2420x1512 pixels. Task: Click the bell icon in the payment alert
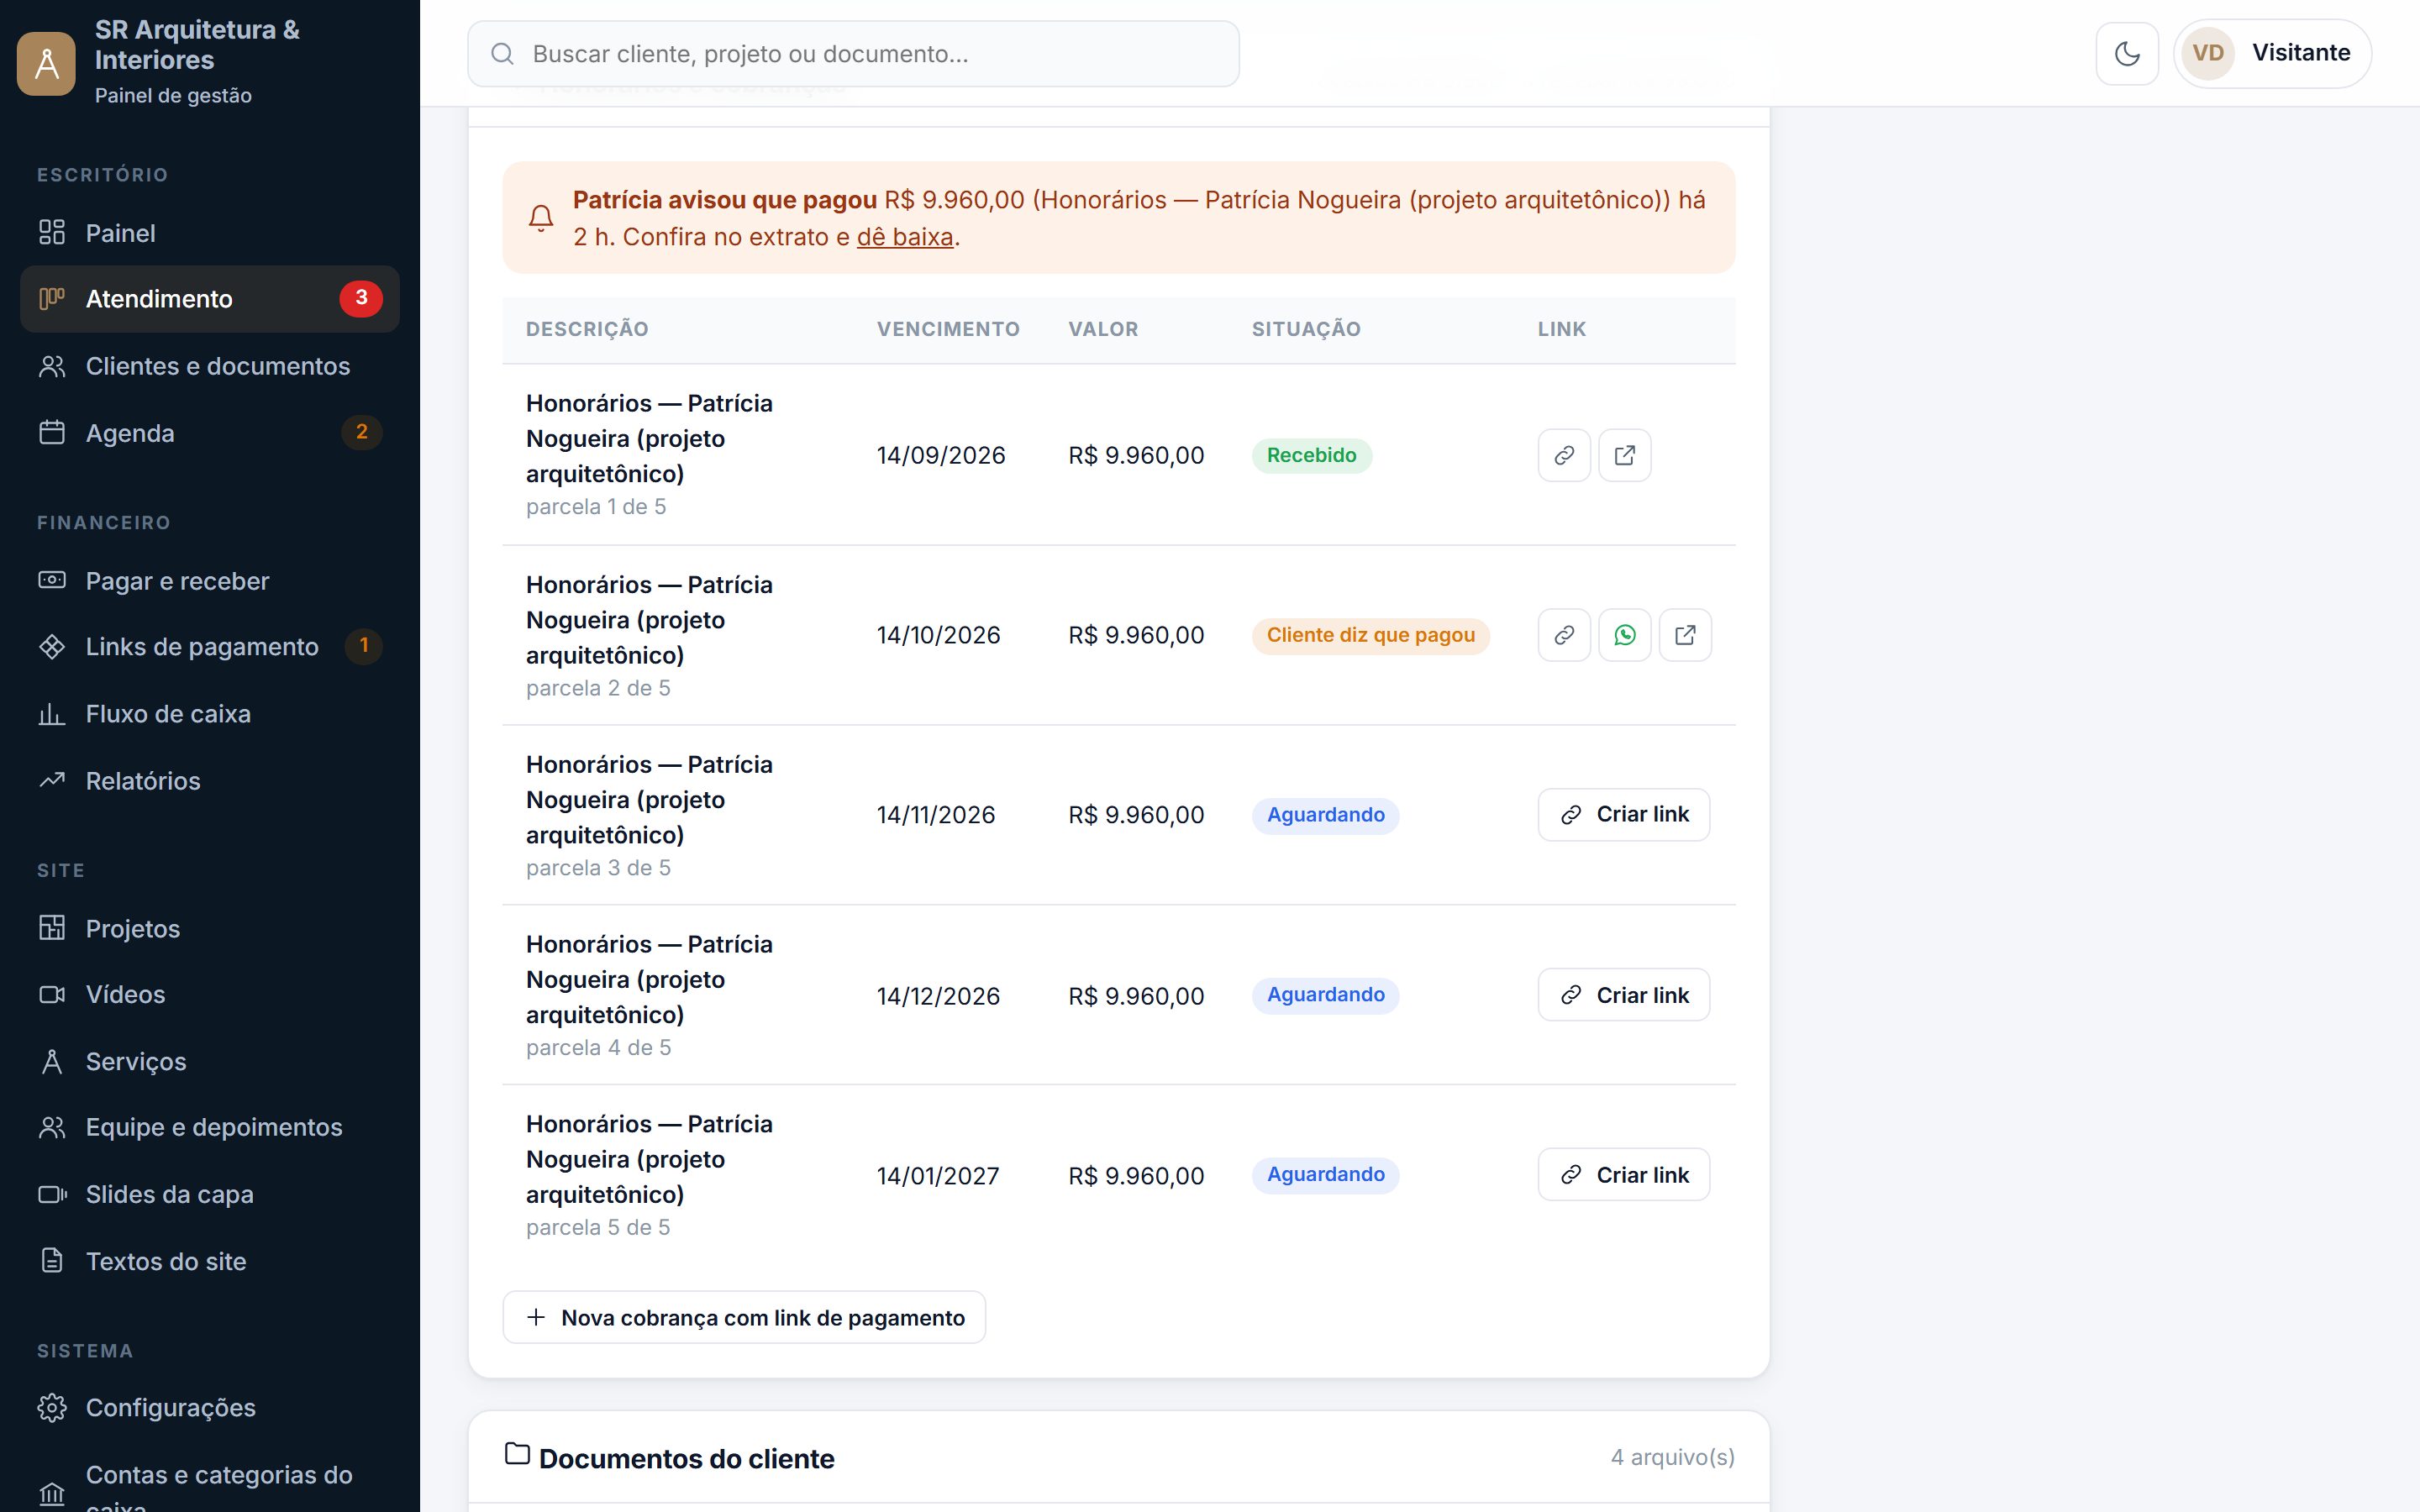[541, 218]
